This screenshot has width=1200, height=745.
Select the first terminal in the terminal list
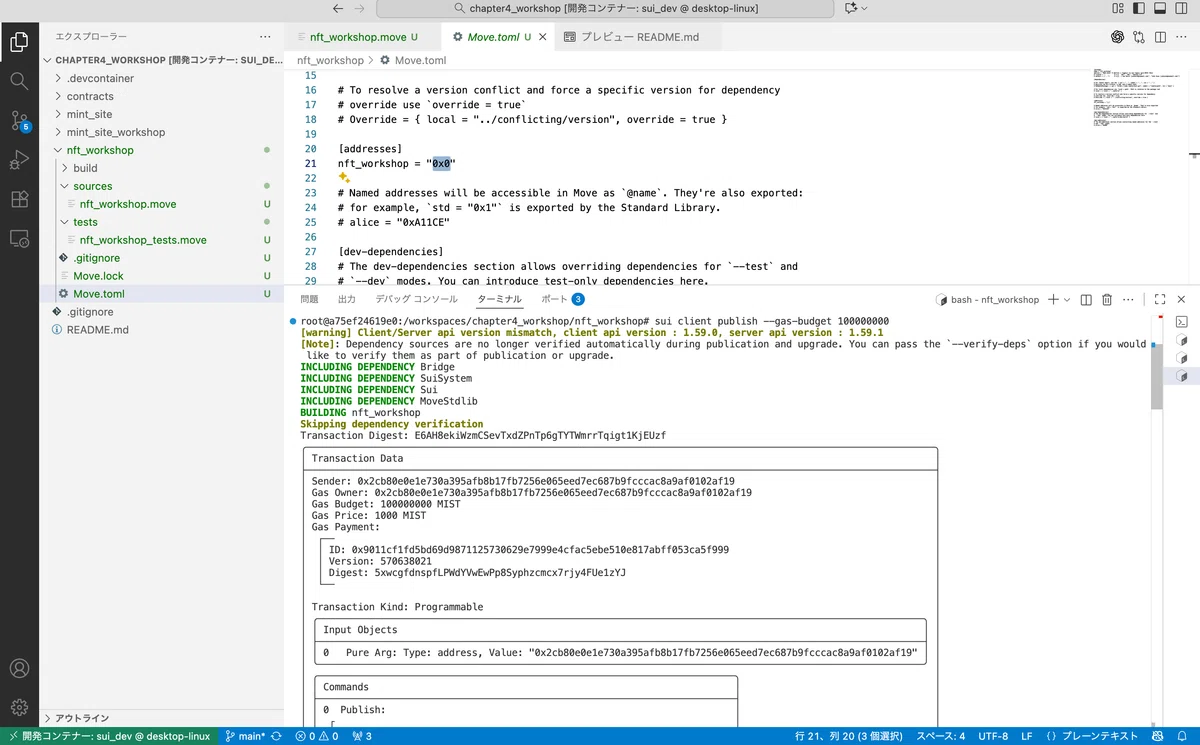coord(1181,322)
